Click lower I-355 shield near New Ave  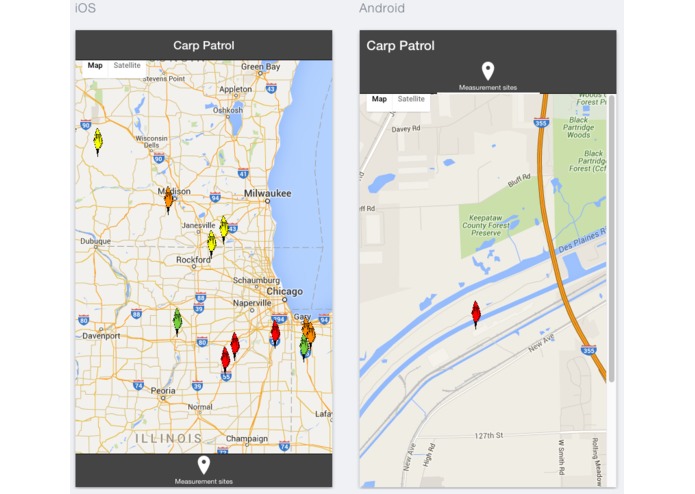click(x=589, y=350)
